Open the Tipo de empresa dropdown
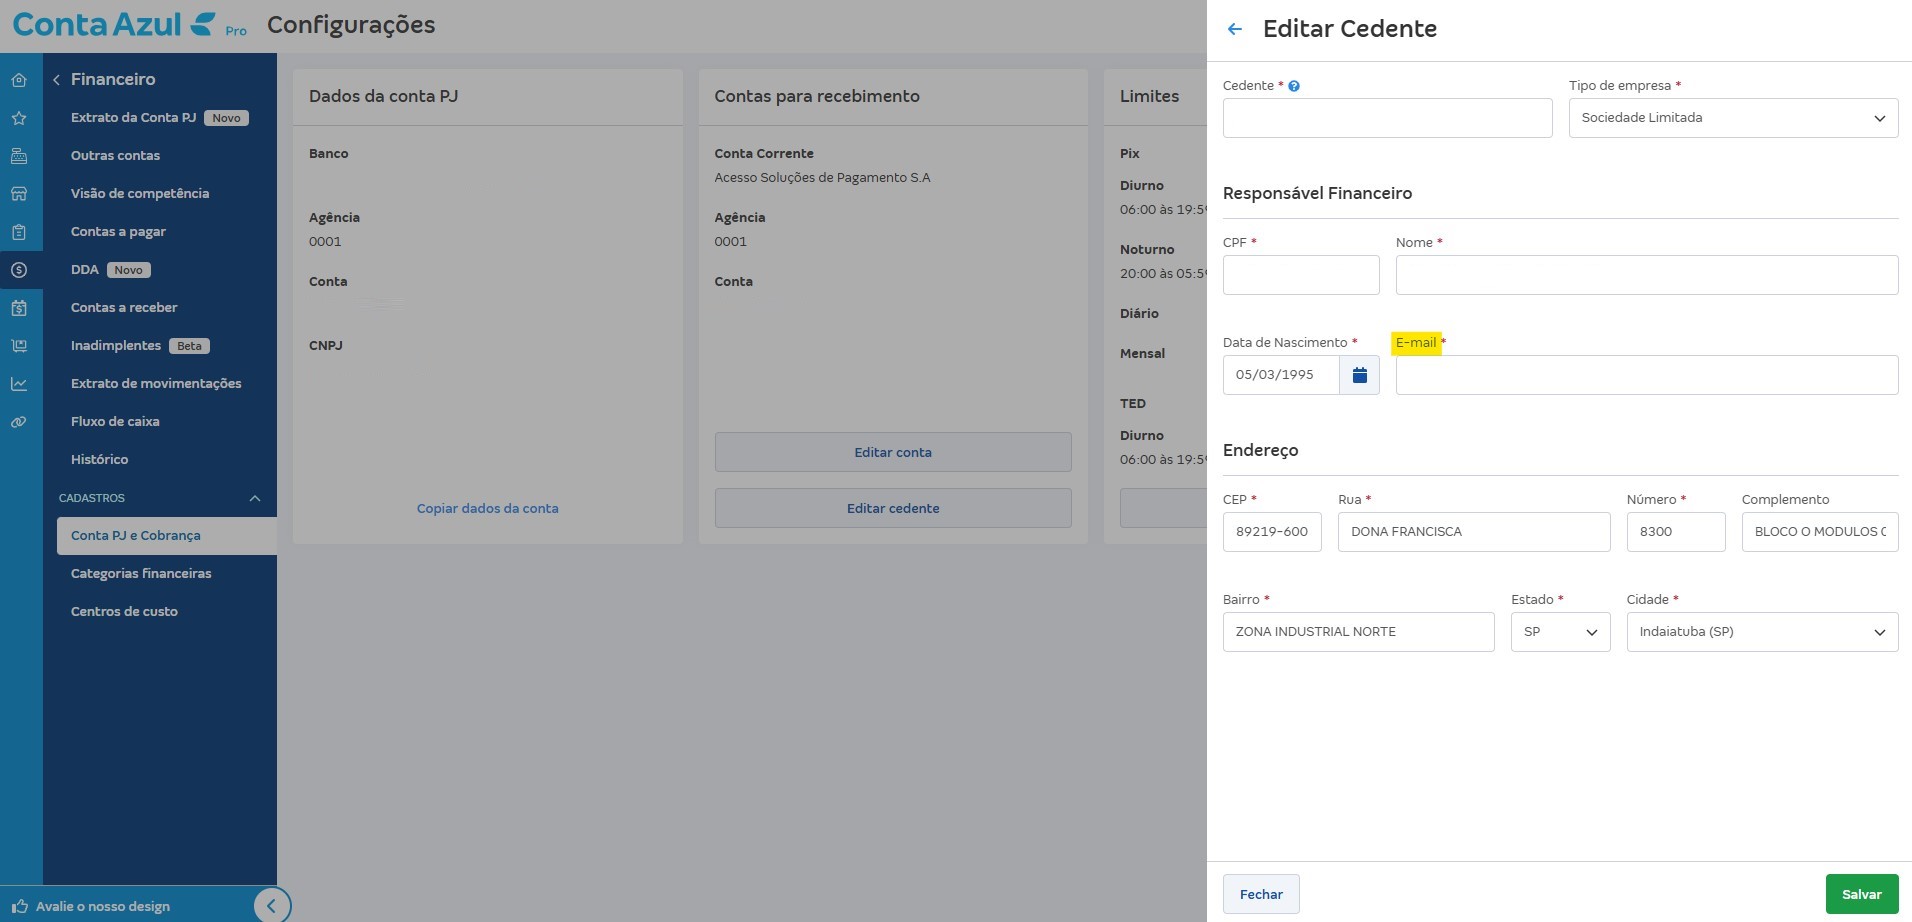 pyautogui.click(x=1732, y=118)
